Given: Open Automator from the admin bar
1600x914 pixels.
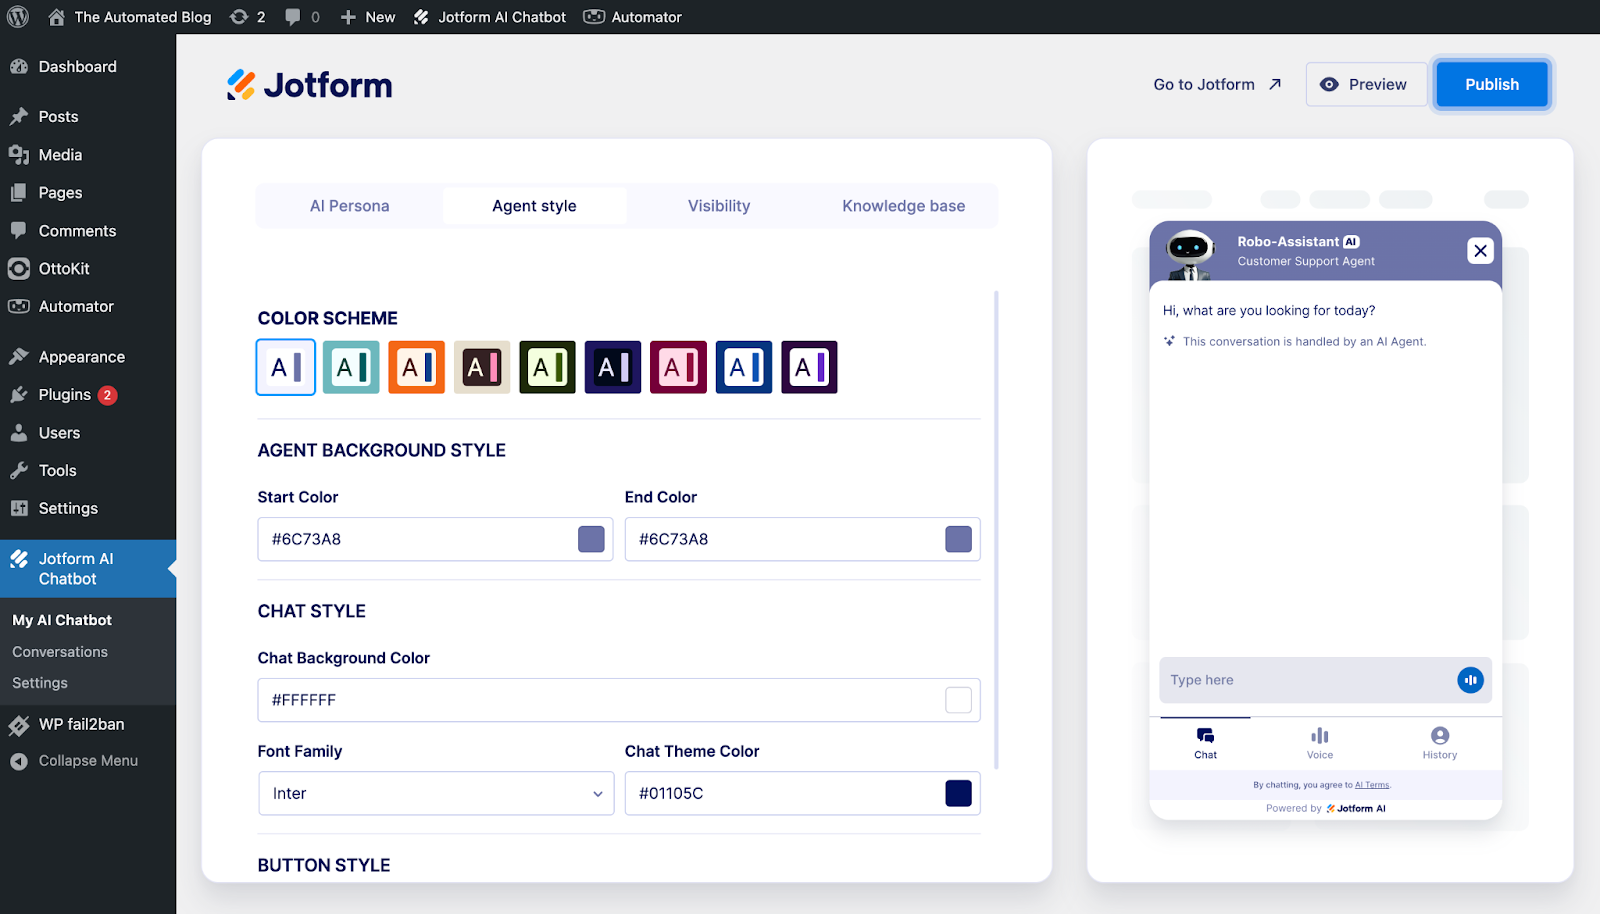Looking at the screenshot, I should pos(632,16).
